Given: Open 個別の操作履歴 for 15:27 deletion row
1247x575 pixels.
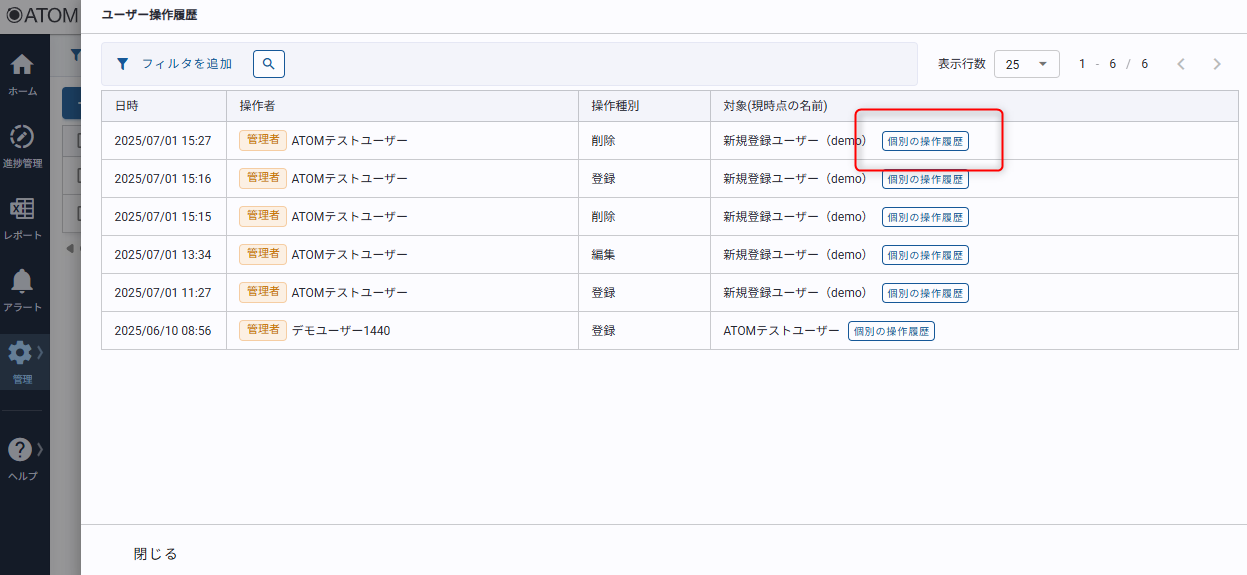Looking at the screenshot, I should (925, 141).
